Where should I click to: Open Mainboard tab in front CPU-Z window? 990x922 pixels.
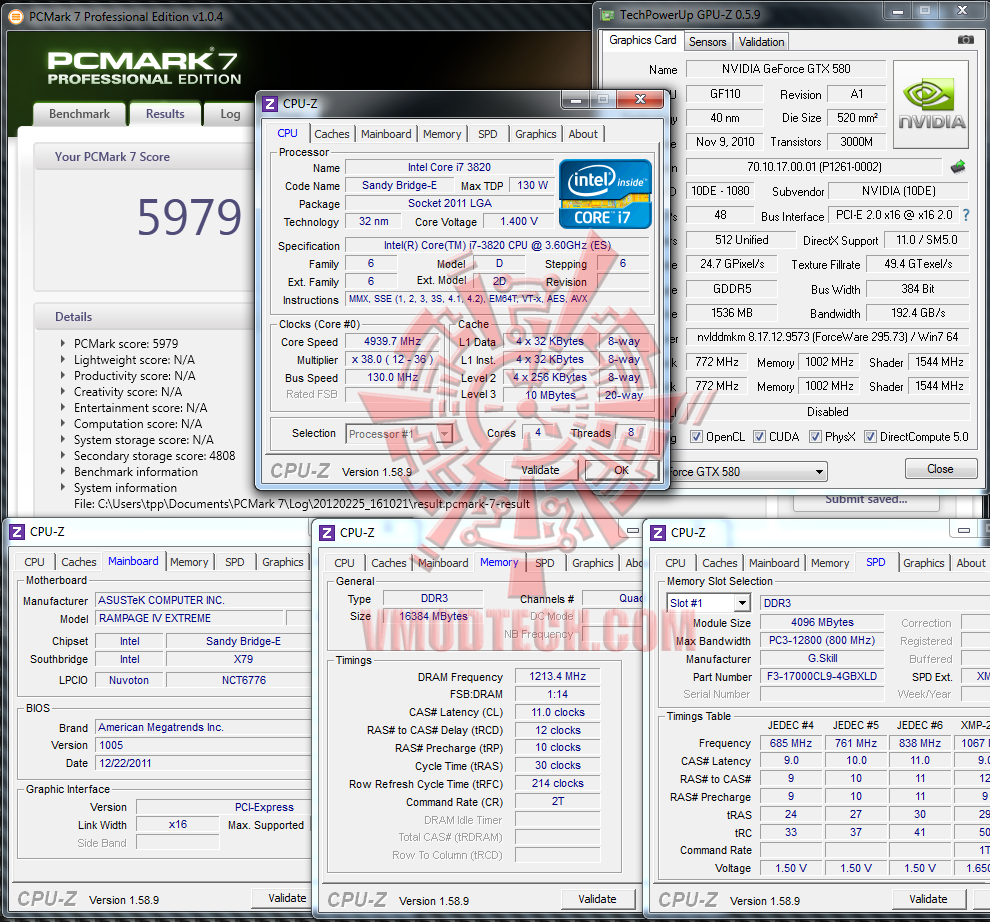pos(386,134)
